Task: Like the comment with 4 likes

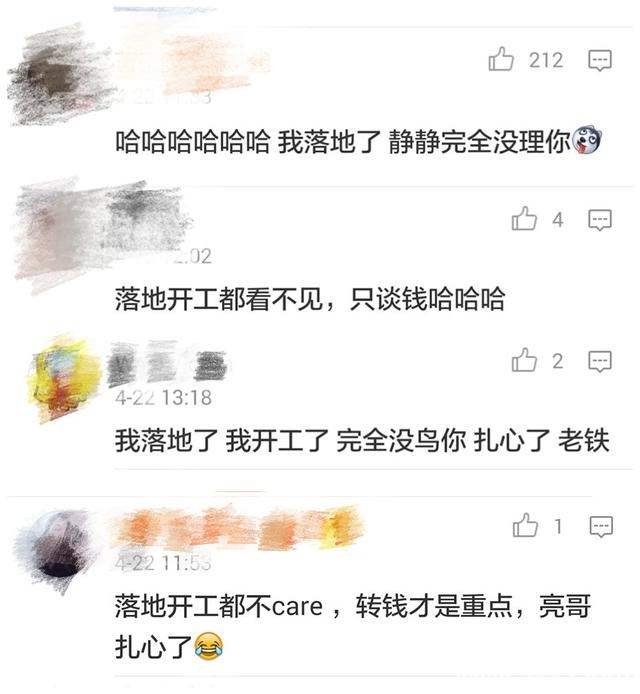Action: pyautogui.click(x=524, y=219)
